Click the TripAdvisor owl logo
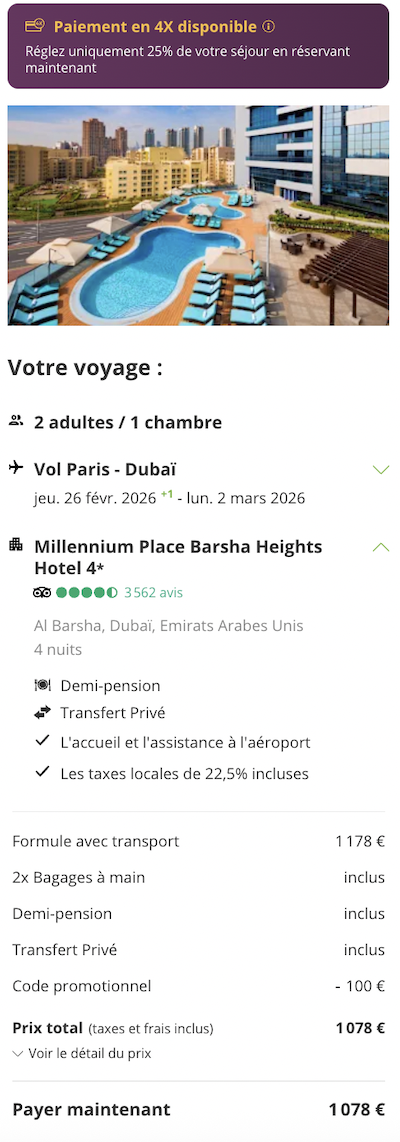Image resolution: width=400 pixels, height=1142 pixels. click(42, 593)
